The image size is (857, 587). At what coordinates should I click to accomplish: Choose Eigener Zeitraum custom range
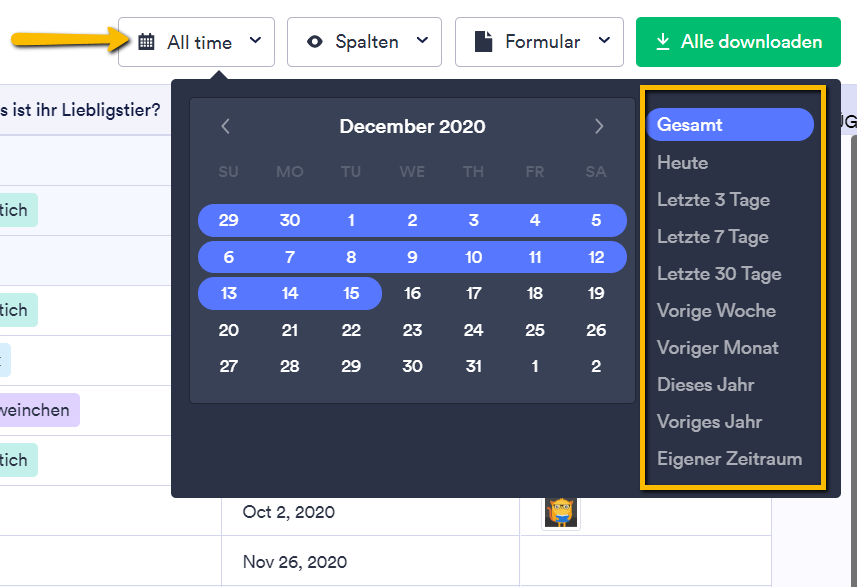pos(730,459)
